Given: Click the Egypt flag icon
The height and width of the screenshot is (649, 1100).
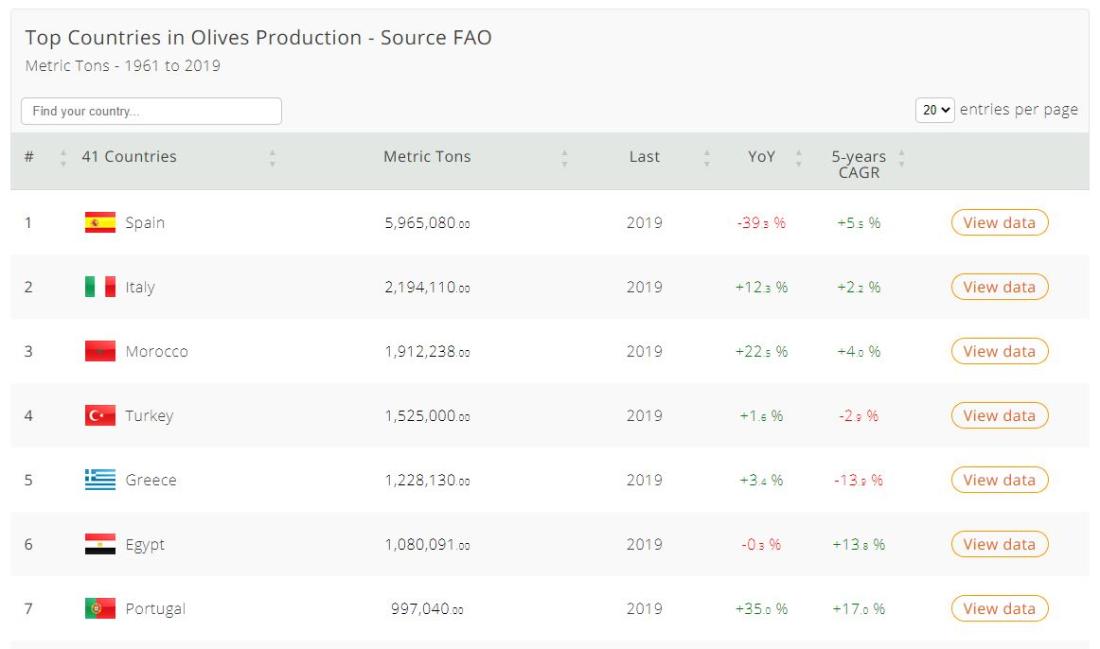Looking at the screenshot, I should 100,544.
